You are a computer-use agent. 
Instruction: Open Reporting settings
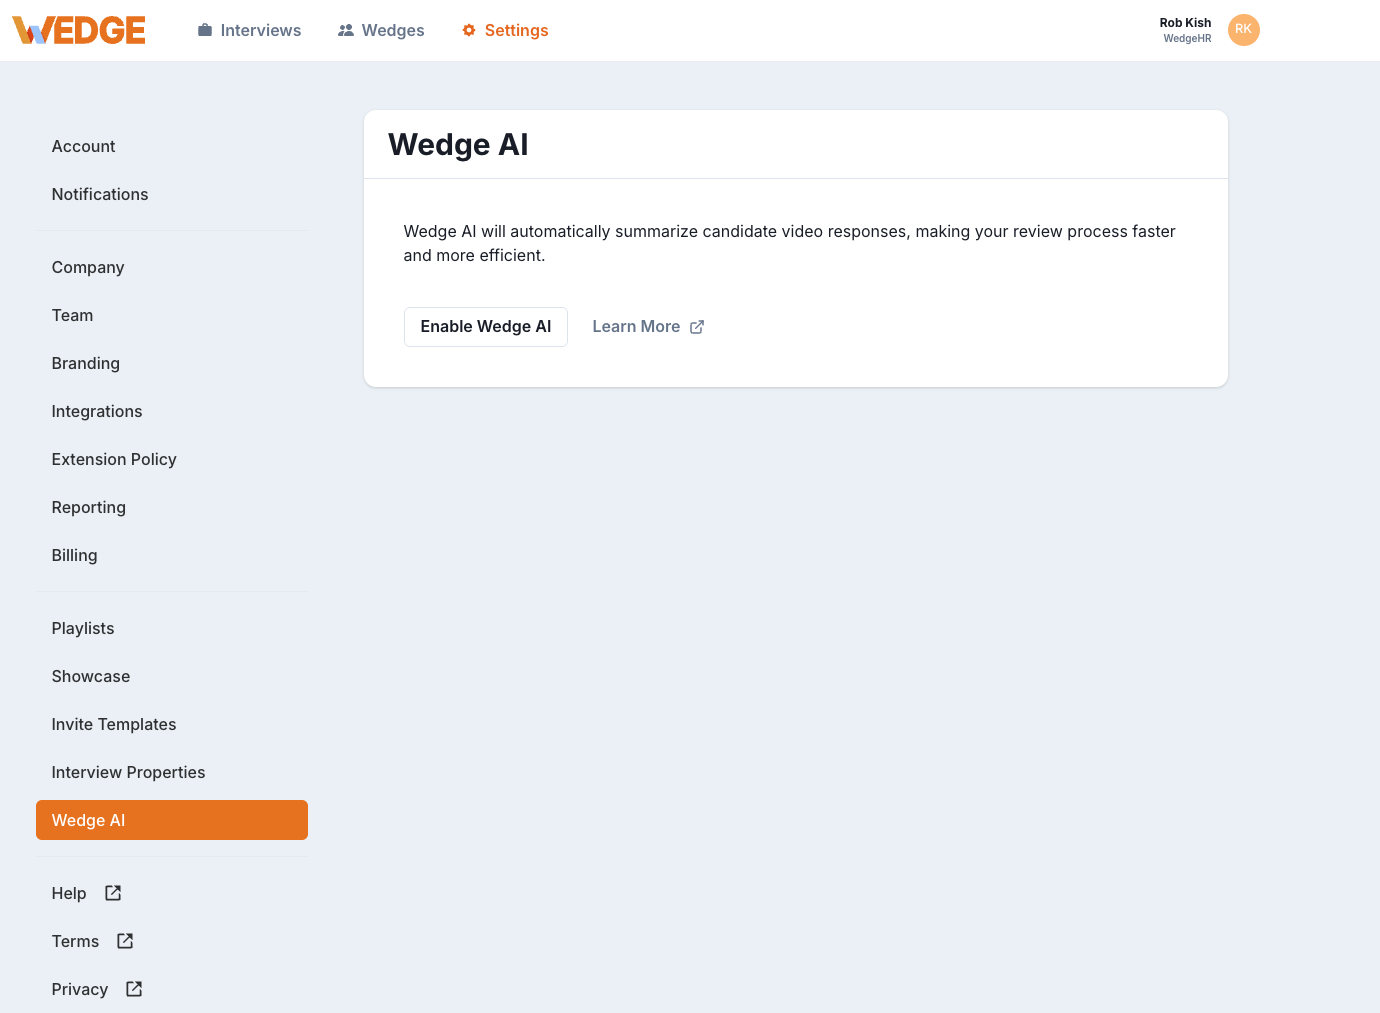[172, 507]
